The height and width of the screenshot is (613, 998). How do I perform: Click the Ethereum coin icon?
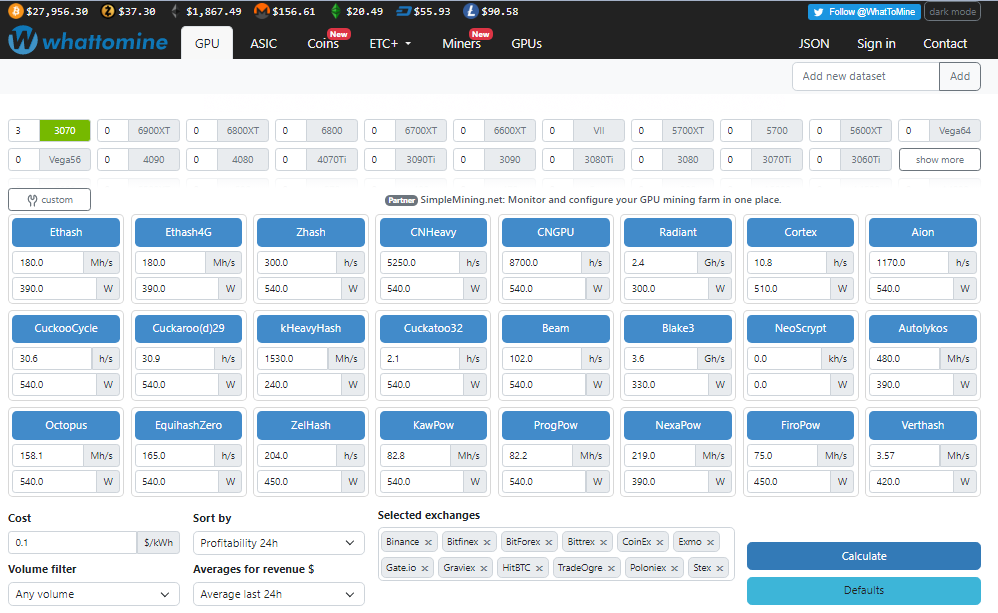(175, 11)
